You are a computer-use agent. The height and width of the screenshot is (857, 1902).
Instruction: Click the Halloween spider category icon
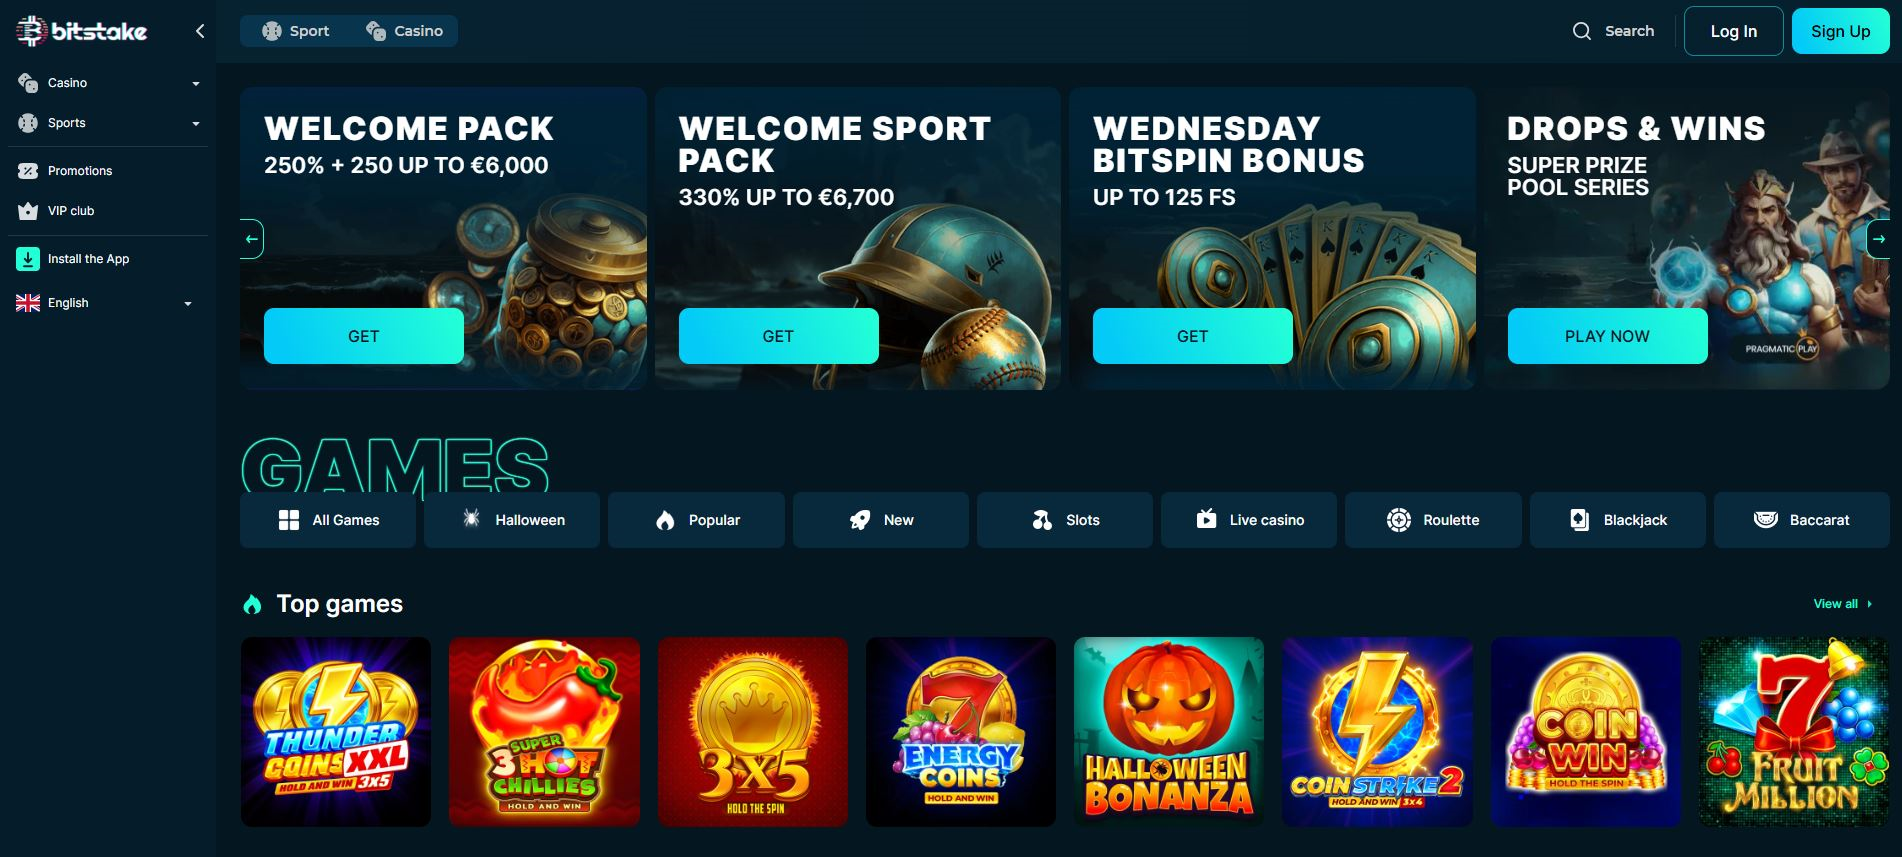[x=471, y=518]
